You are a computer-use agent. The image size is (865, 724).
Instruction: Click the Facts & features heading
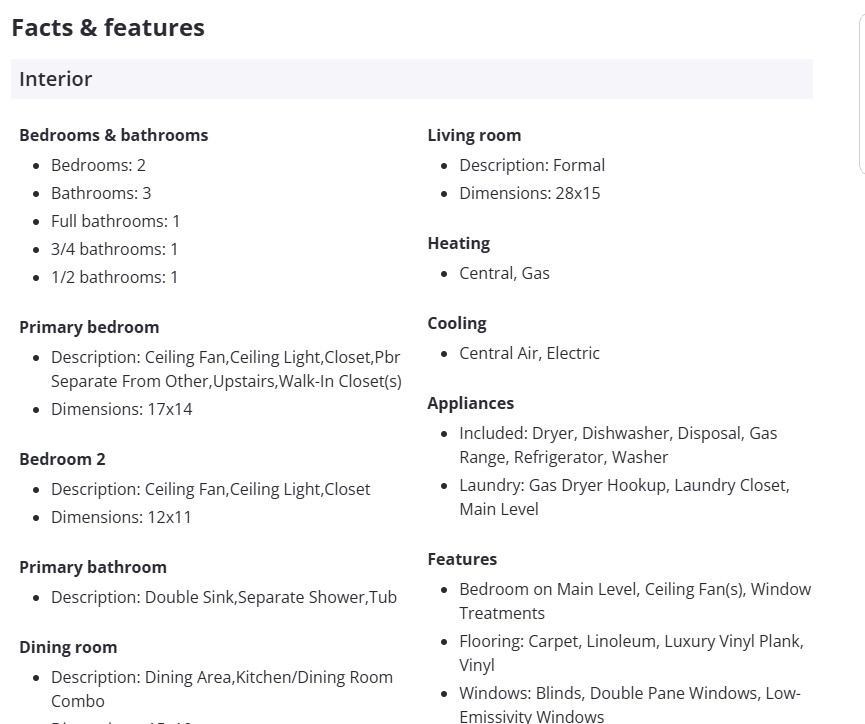pos(108,28)
